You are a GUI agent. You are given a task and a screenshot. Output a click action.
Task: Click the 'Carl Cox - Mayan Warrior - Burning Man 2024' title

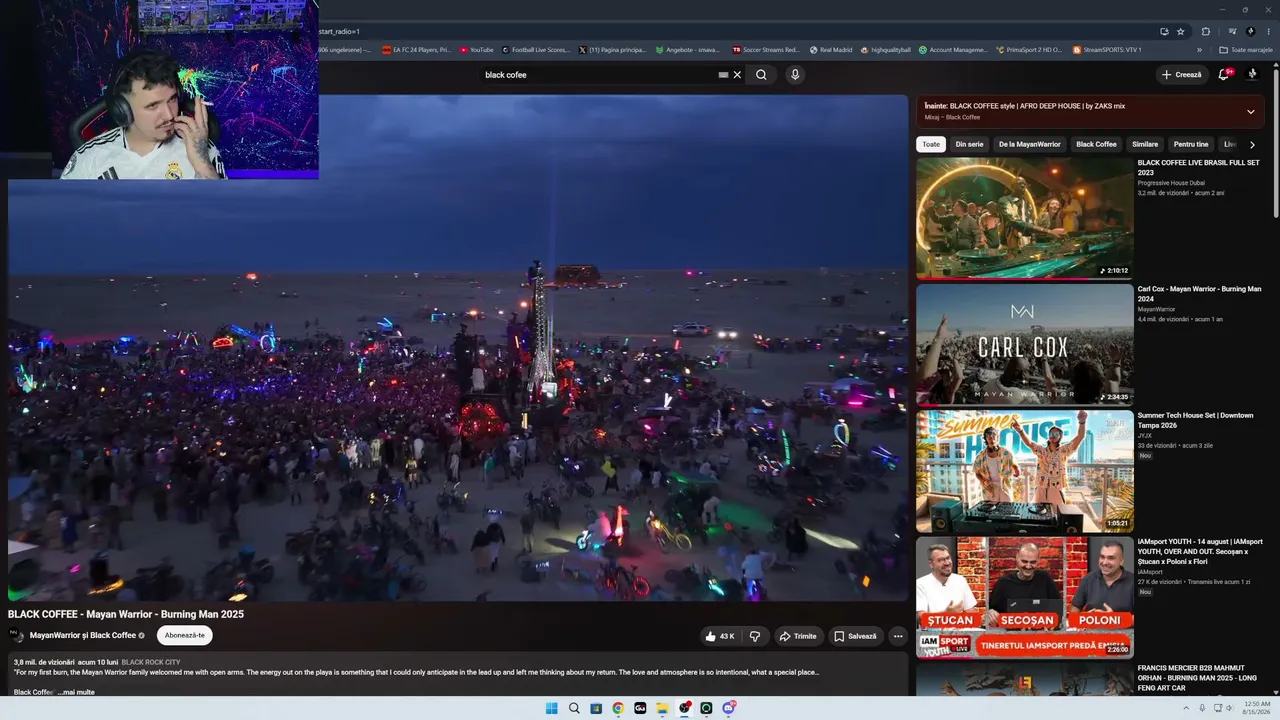(1199, 294)
